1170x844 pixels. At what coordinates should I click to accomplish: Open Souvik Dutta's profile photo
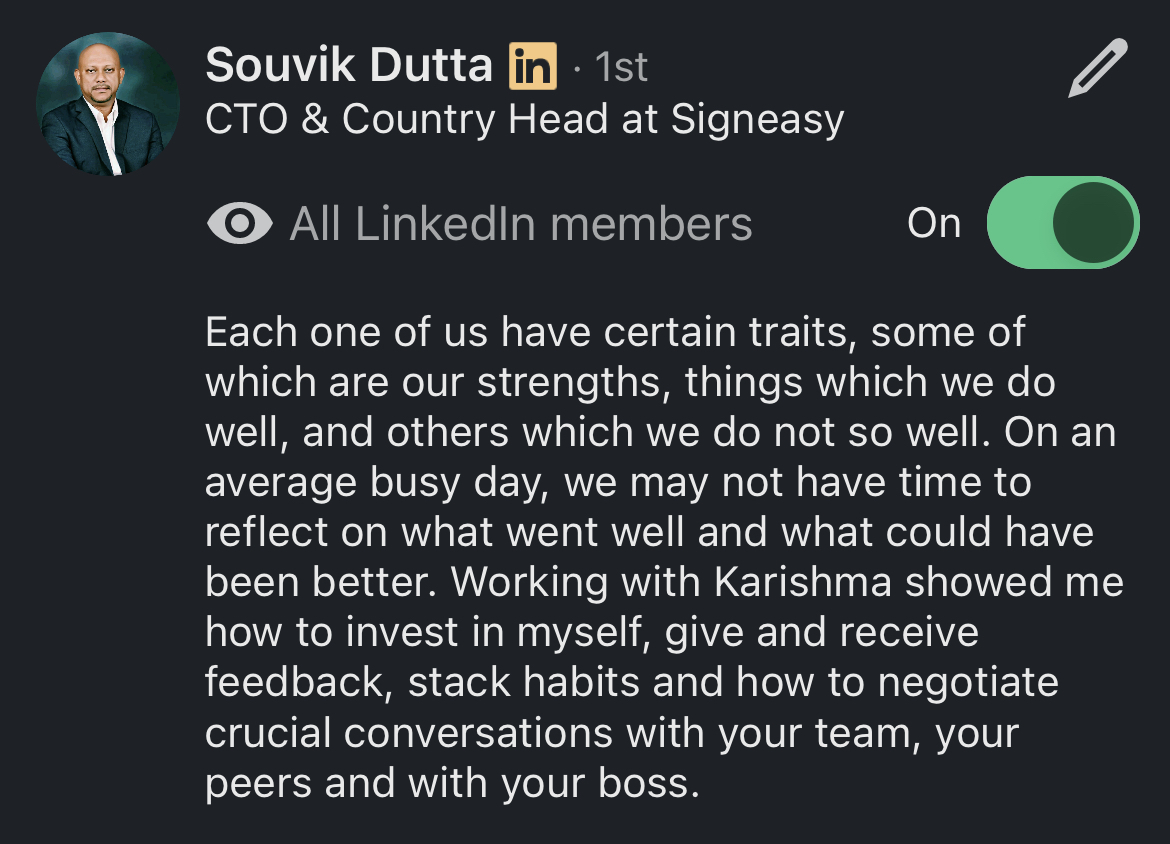pos(108,104)
